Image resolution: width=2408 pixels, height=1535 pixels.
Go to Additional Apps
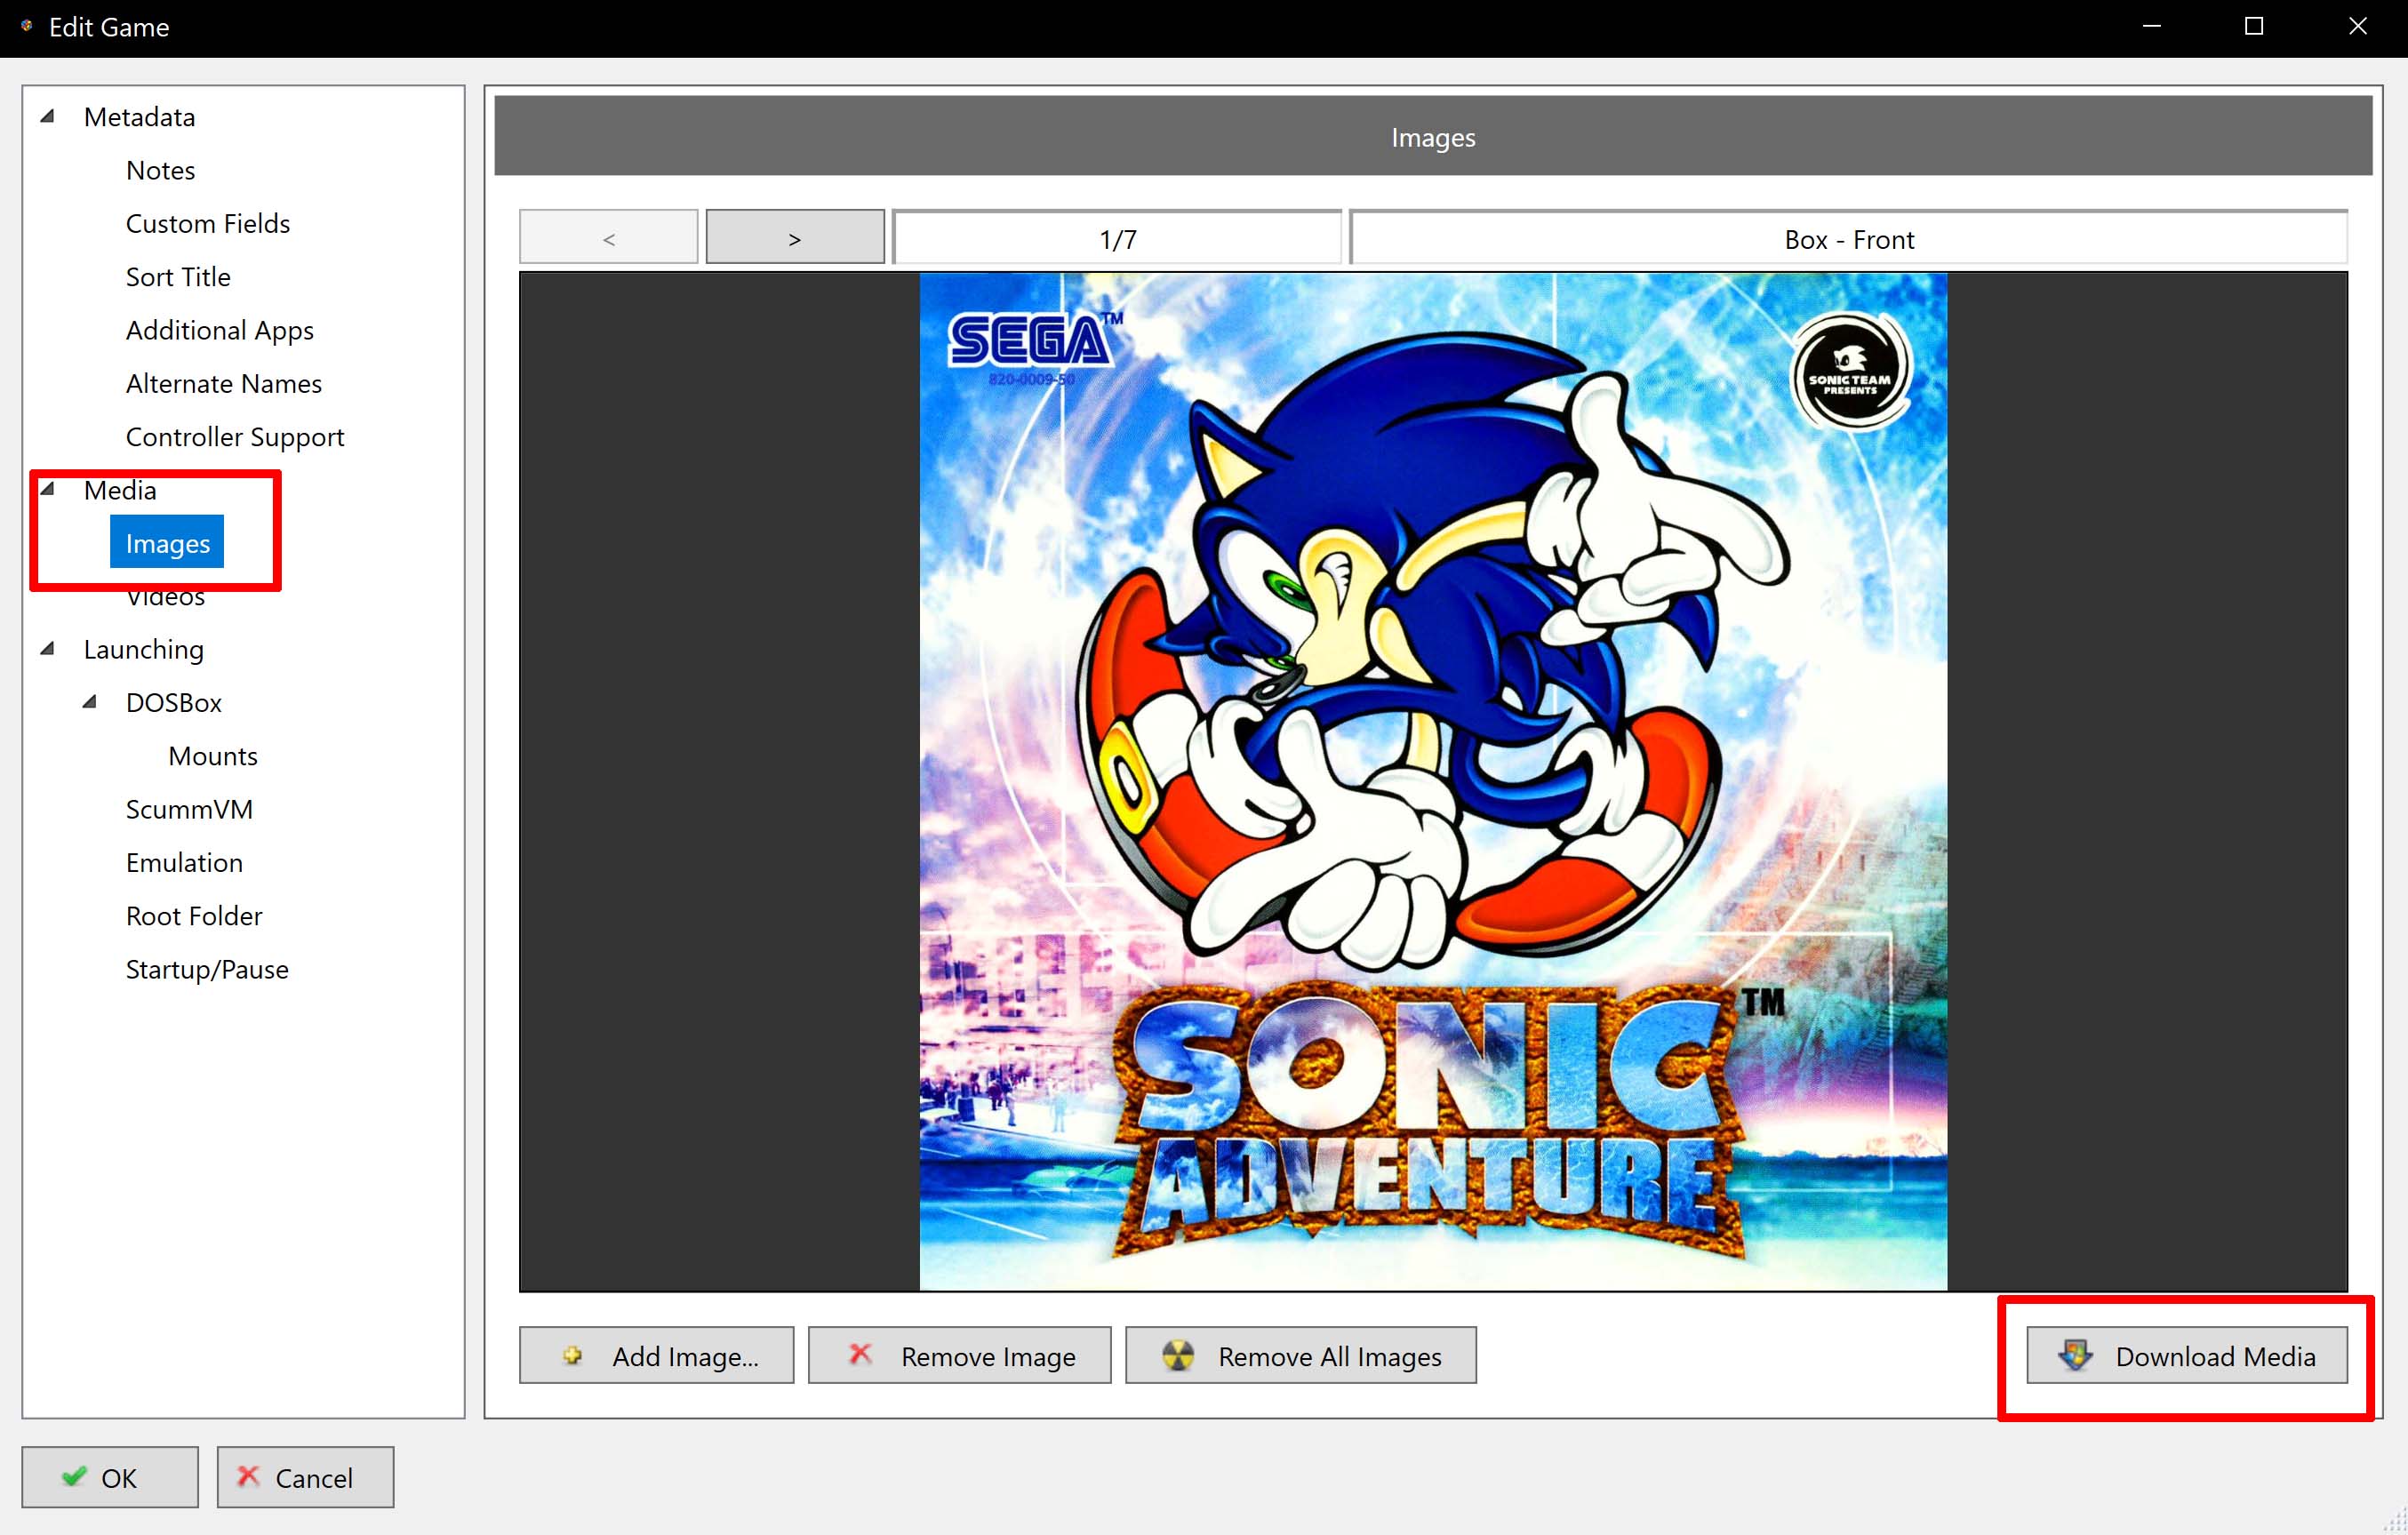(x=220, y=330)
